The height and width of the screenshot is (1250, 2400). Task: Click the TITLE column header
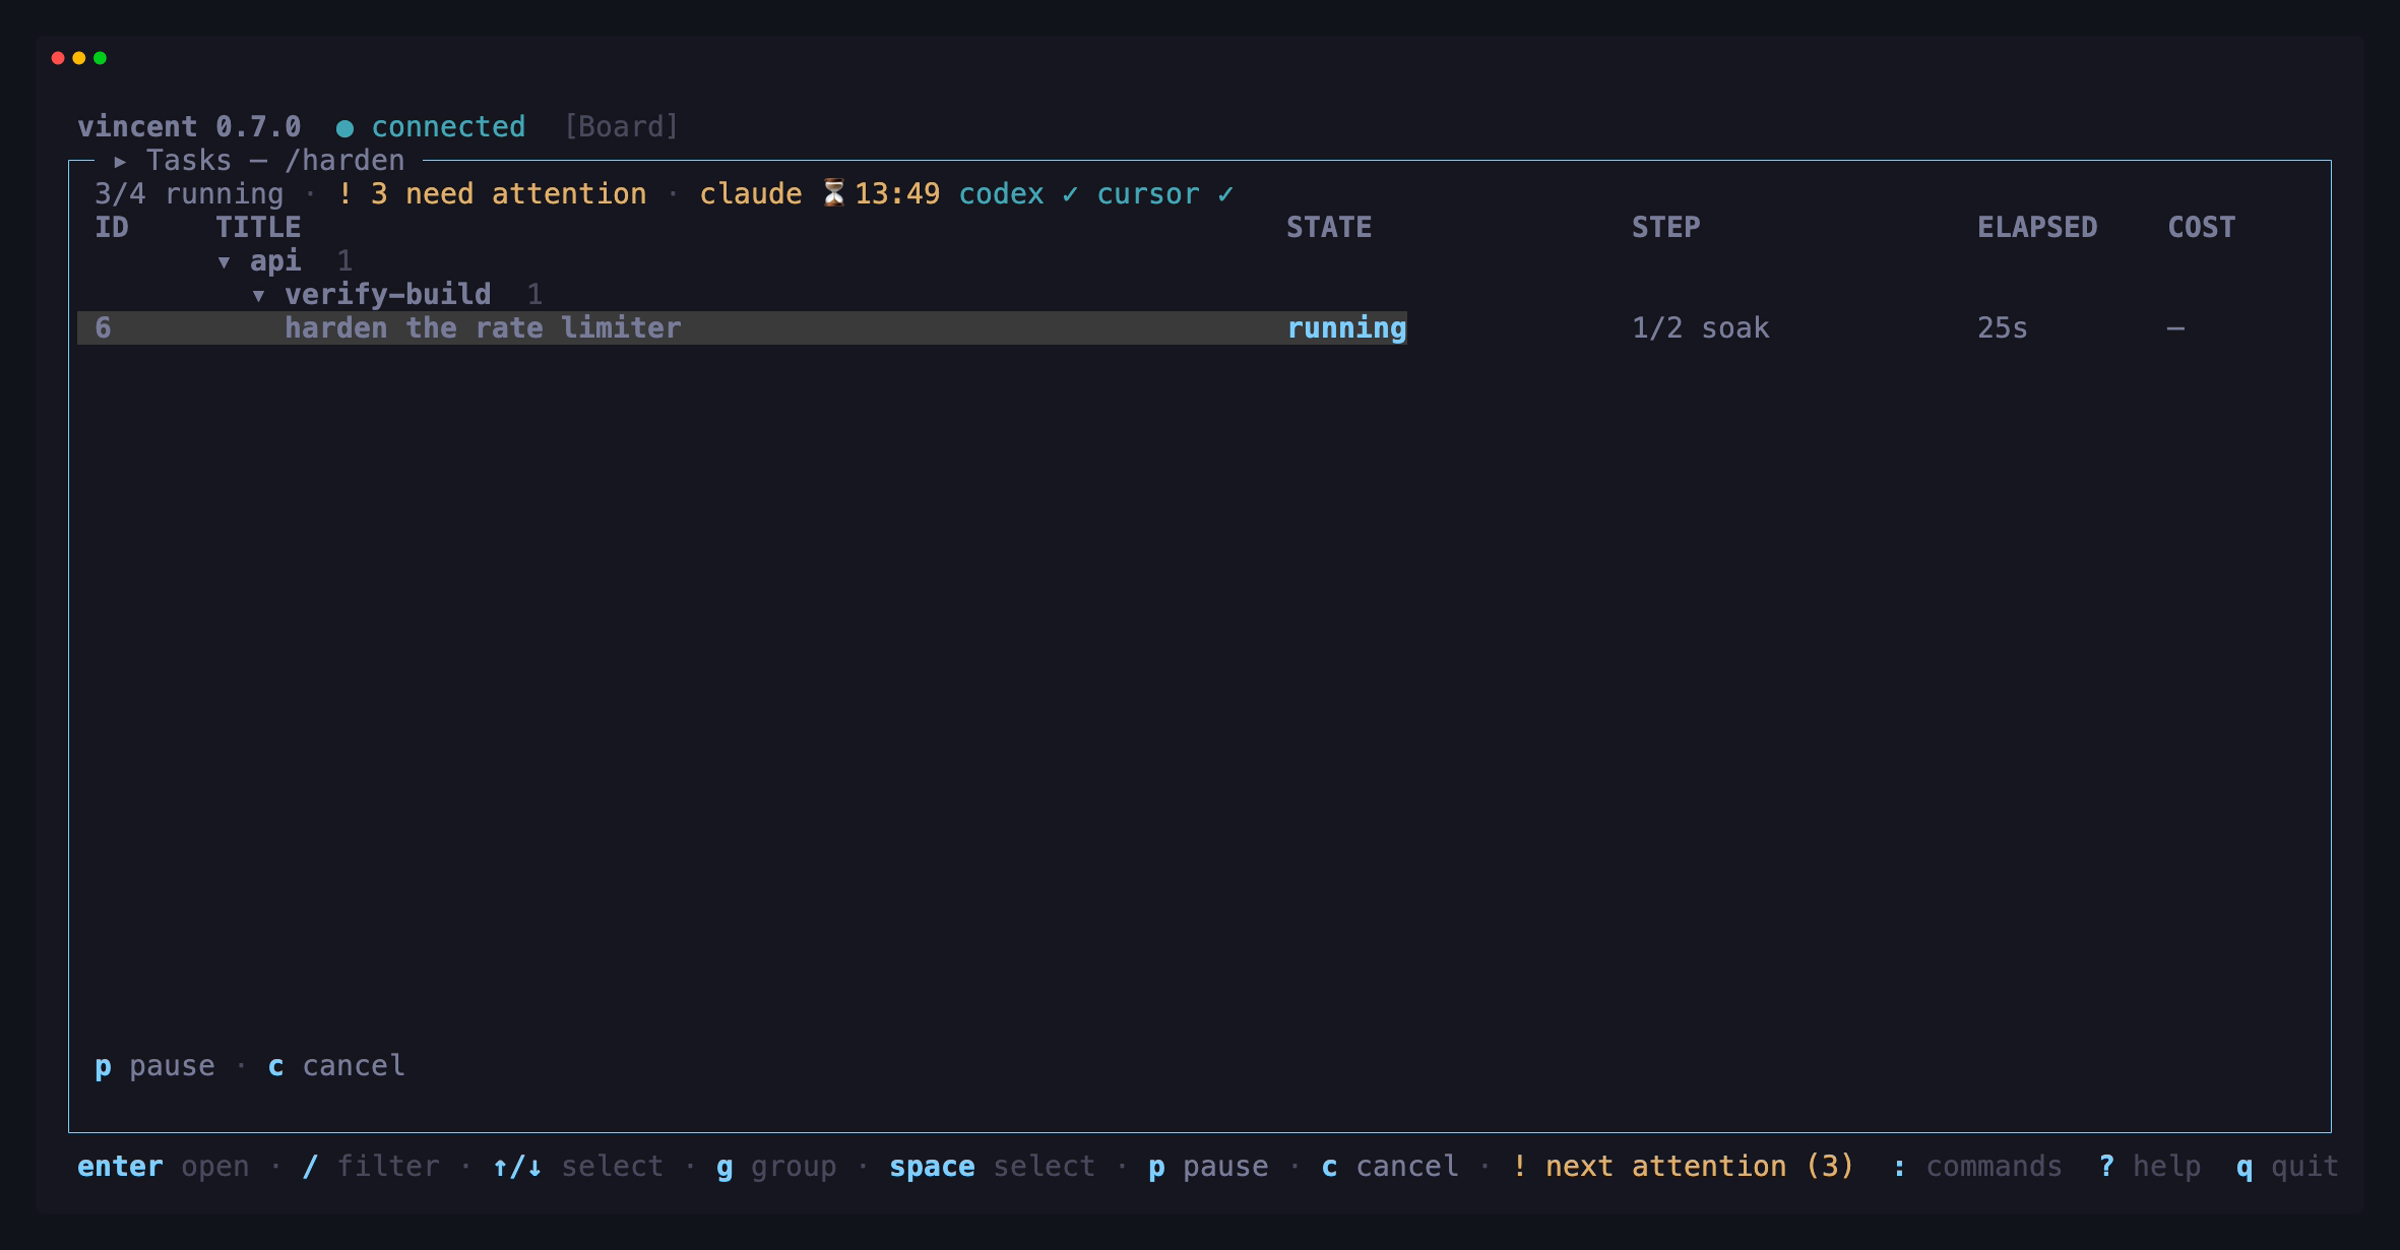[258, 227]
